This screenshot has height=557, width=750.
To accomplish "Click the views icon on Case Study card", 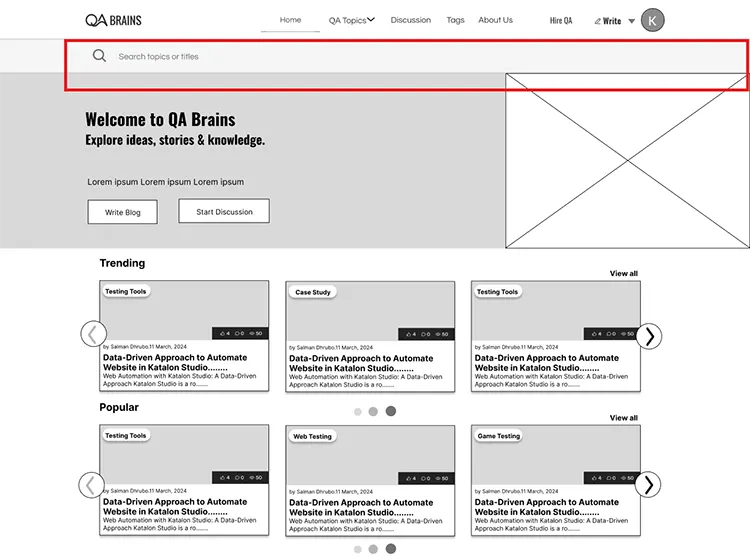I will click(x=438, y=334).
